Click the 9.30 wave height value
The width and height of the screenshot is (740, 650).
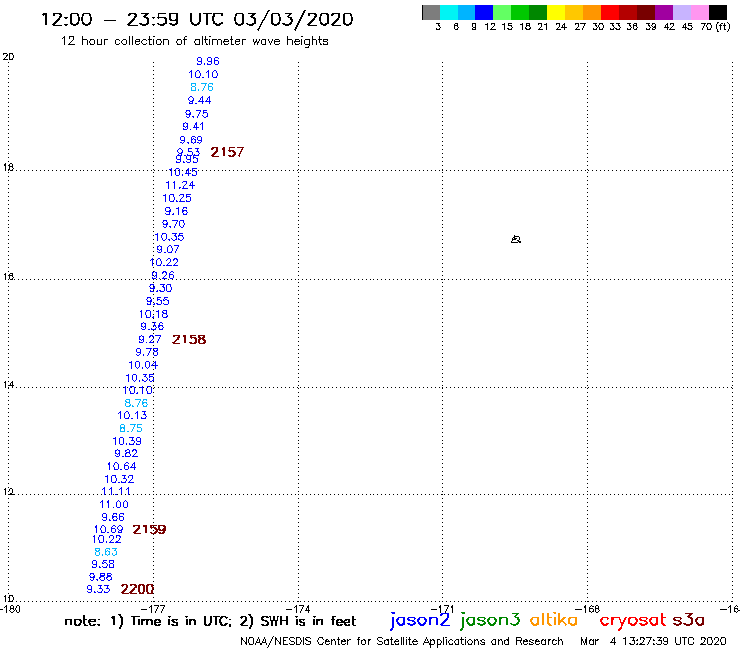[x=160, y=288]
